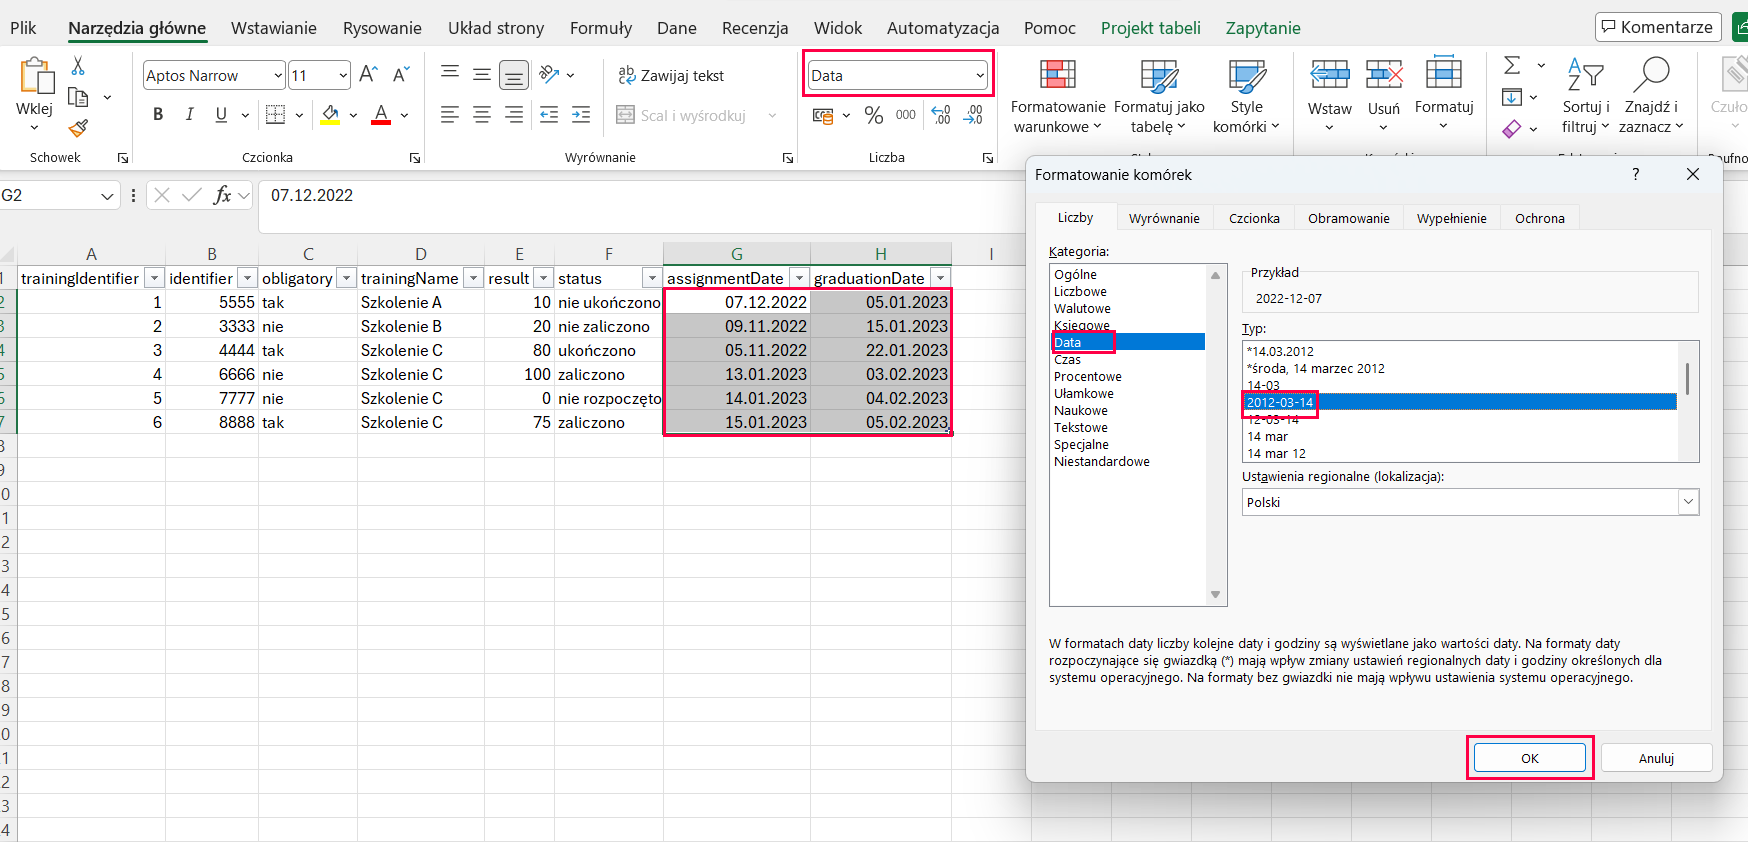Viewport: 1748px width, 842px height.
Task: Click the Increase font size icon
Action: coord(368,75)
